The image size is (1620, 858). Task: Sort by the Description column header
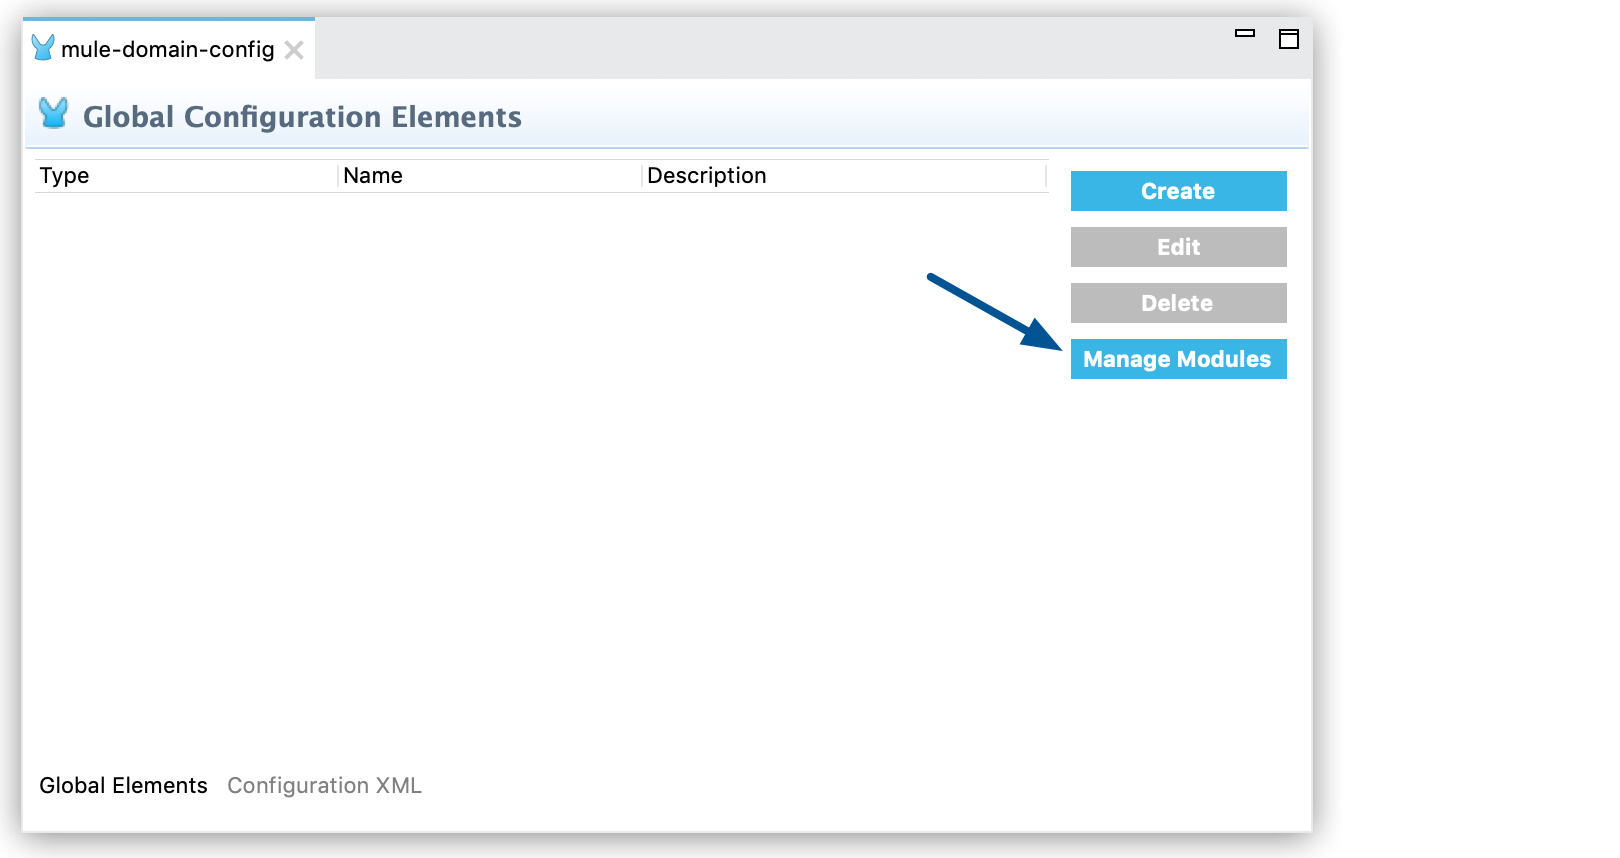coord(706,176)
